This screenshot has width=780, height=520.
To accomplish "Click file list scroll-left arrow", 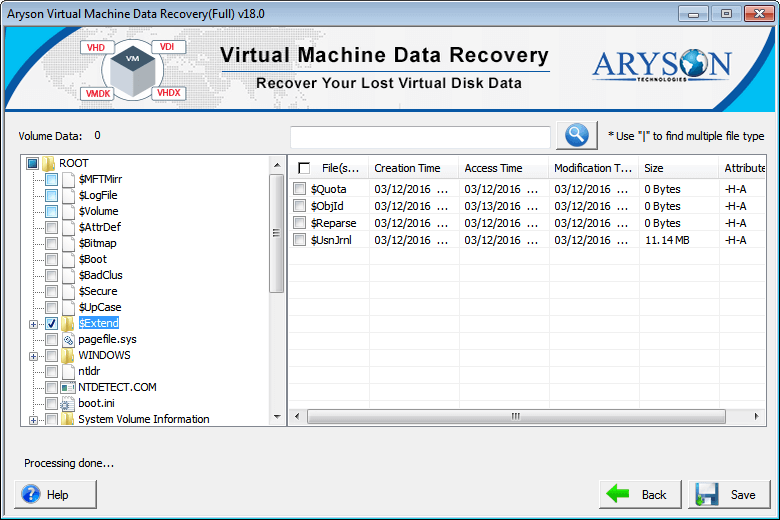I will pos(297,416).
